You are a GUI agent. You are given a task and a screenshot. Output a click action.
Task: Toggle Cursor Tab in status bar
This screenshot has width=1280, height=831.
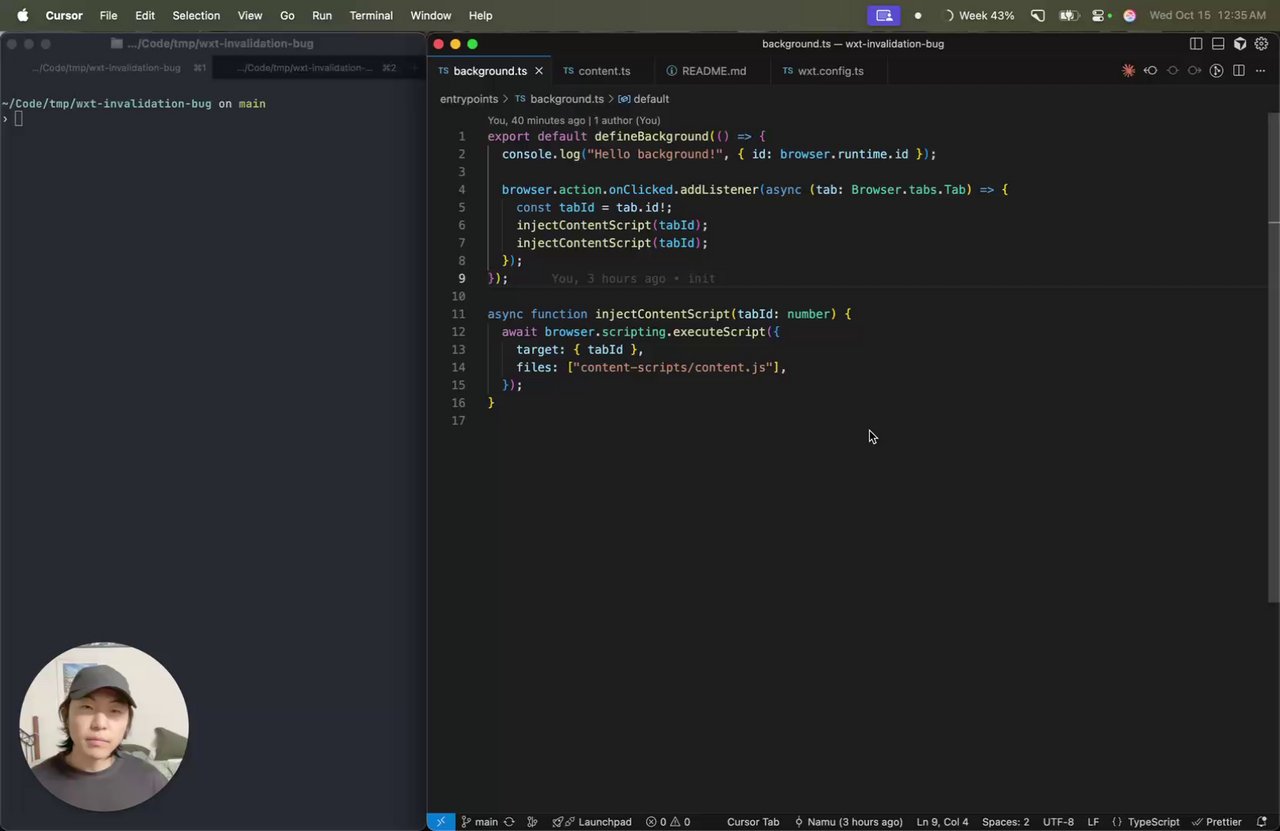tap(752, 822)
